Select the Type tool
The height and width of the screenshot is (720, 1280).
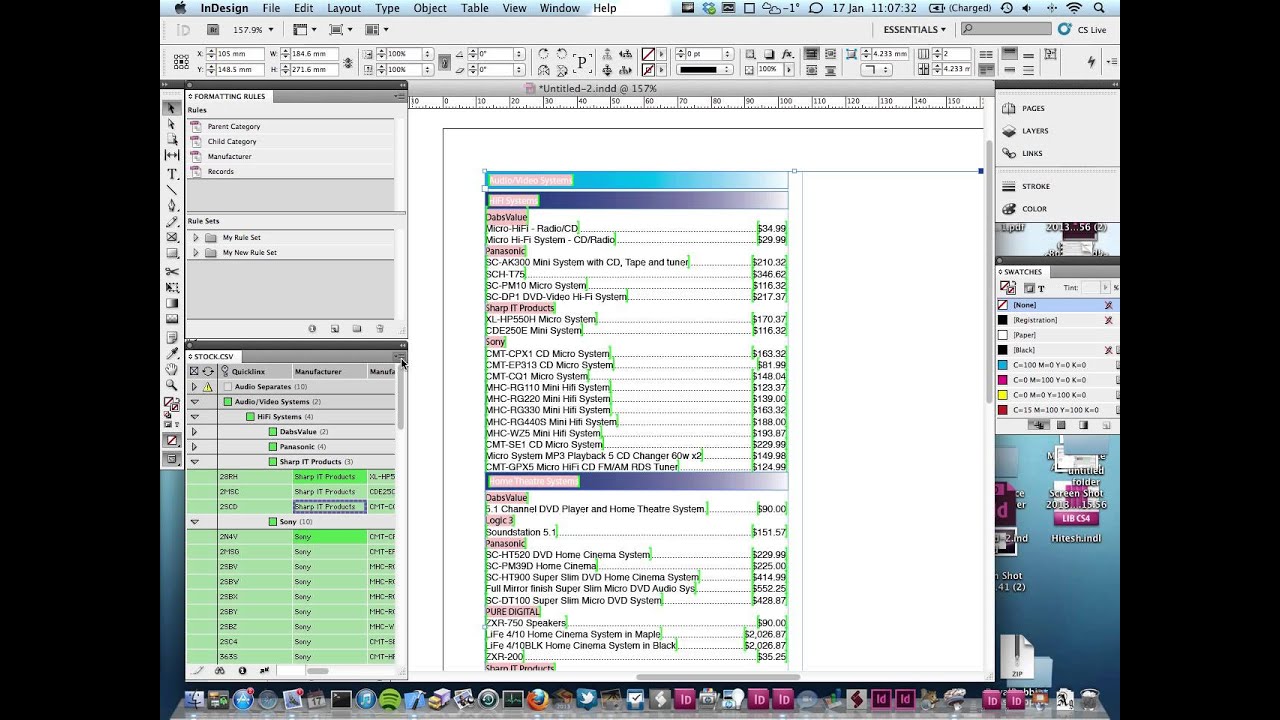[171, 173]
